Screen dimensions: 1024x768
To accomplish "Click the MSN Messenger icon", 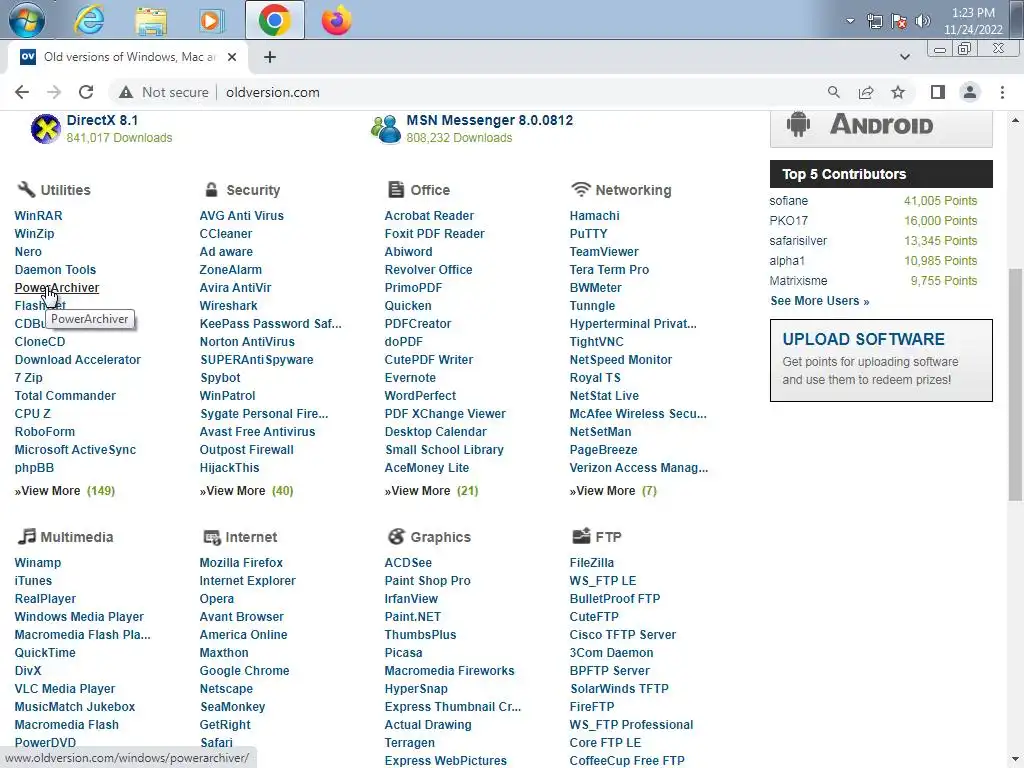I will pos(385,129).
